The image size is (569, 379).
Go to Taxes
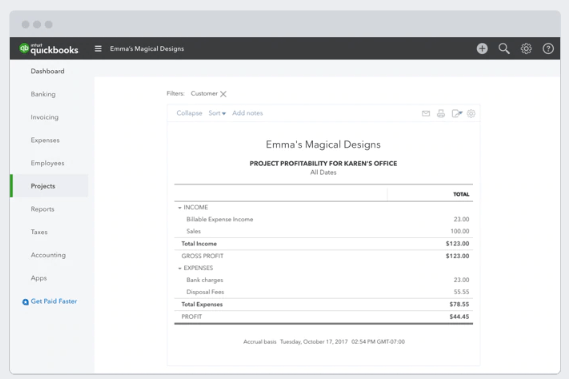[x=39, y=232]
